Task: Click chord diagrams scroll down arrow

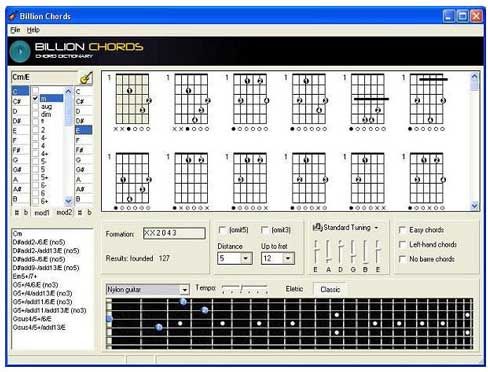Action: tap(475, 206)
